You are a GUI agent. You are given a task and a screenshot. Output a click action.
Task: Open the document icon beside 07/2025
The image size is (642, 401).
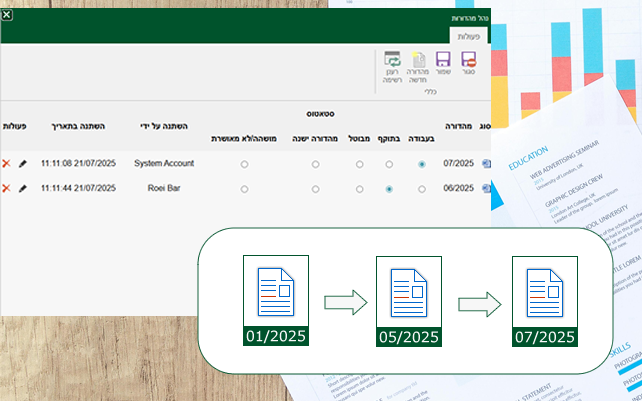point(486,163)
